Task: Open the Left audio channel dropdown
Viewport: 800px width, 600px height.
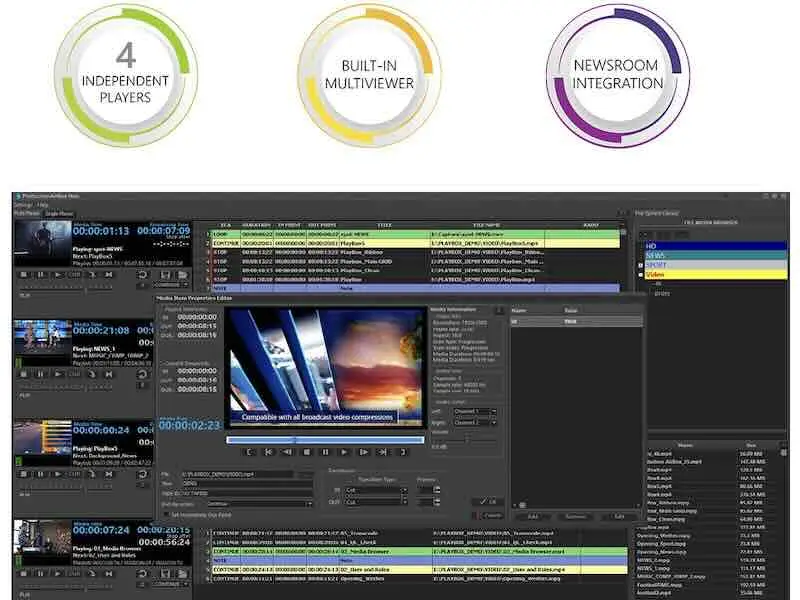Action: coord(475,411)
